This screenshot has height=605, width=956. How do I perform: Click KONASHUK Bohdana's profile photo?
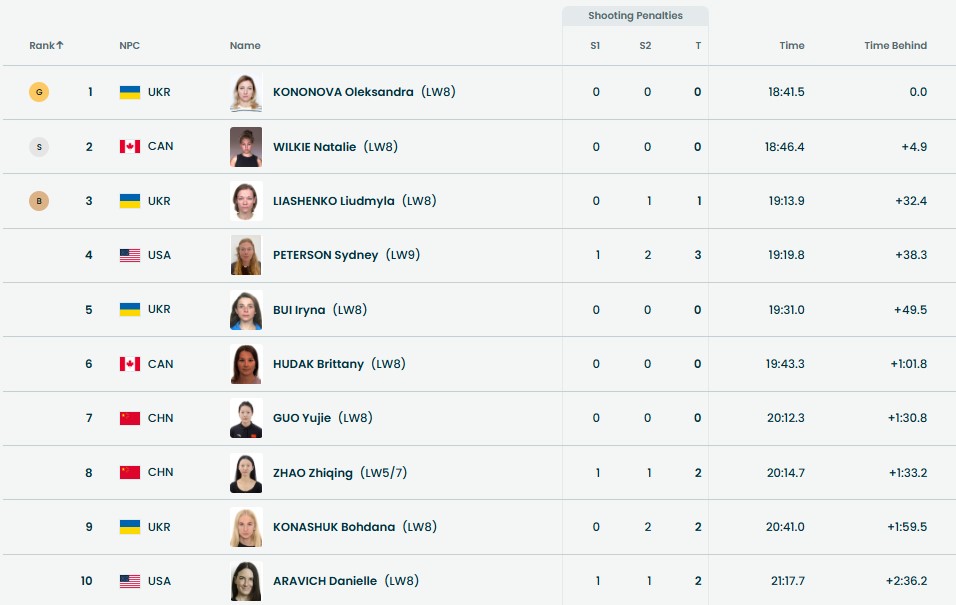246,527
